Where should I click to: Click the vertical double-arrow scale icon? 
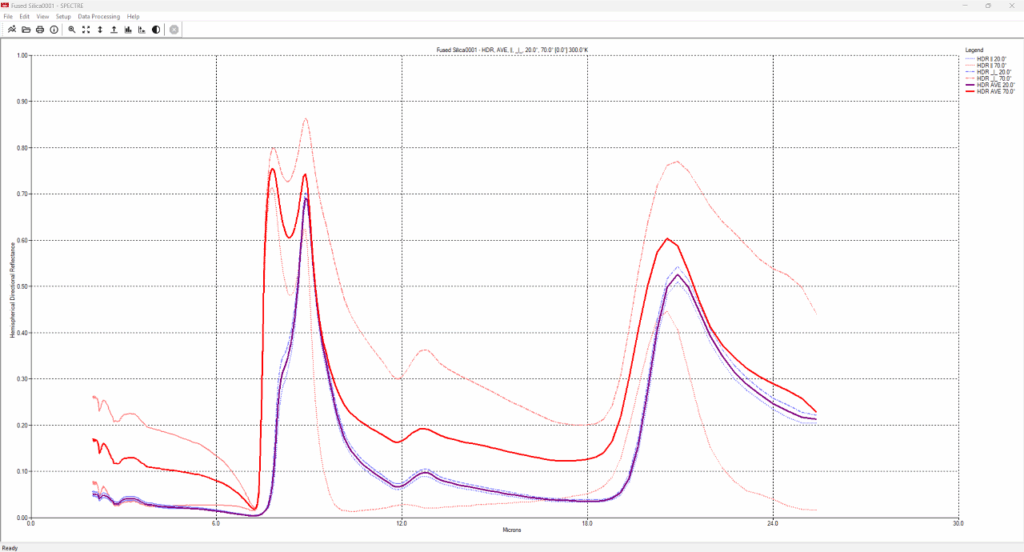(100, 30)
